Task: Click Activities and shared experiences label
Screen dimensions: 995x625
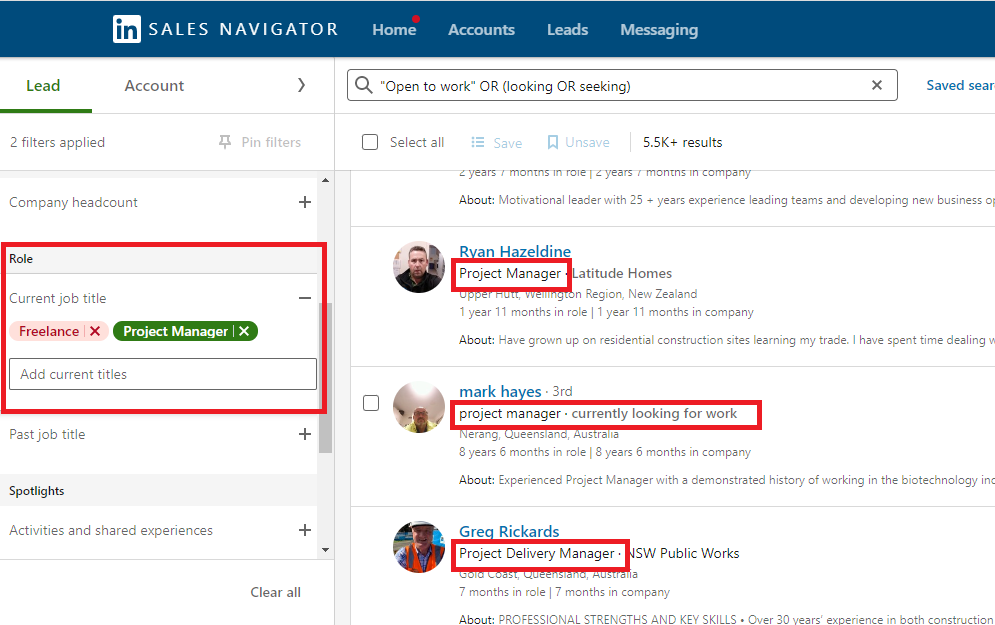Action: 111,530
